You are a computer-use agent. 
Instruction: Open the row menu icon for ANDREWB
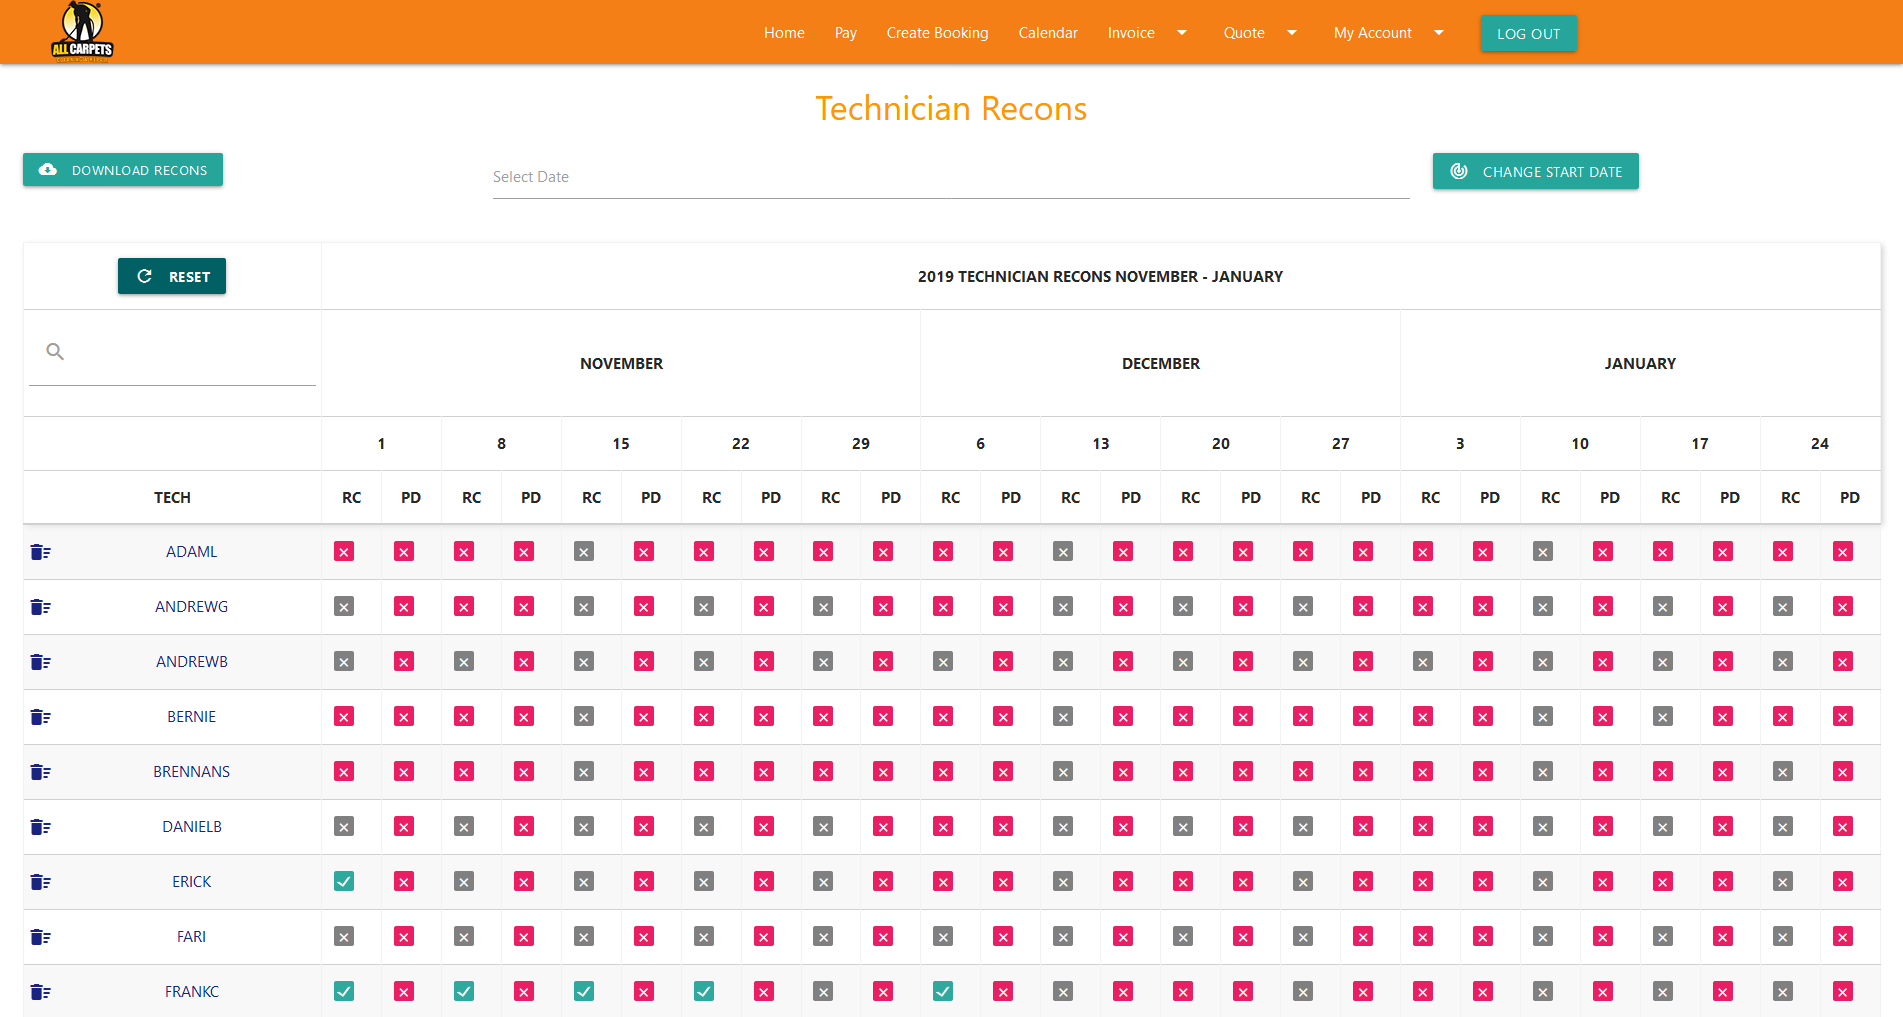(x=40, y=662)
